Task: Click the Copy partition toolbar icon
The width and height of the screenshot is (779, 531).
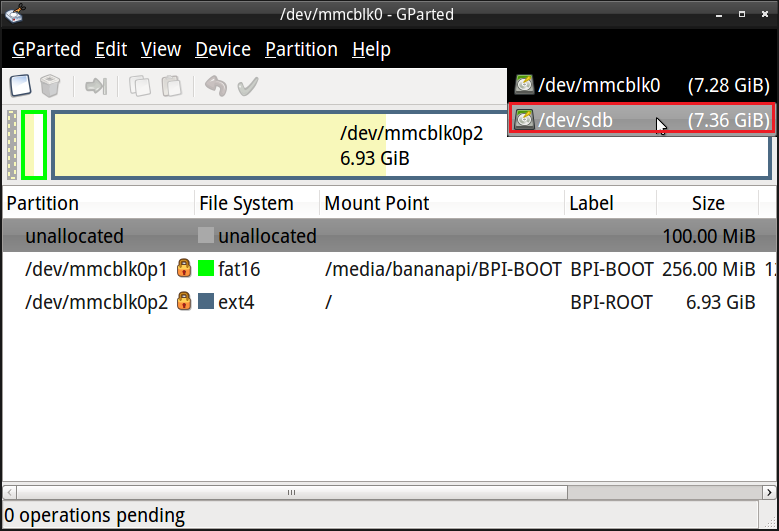Action: [x=141, y=86]
